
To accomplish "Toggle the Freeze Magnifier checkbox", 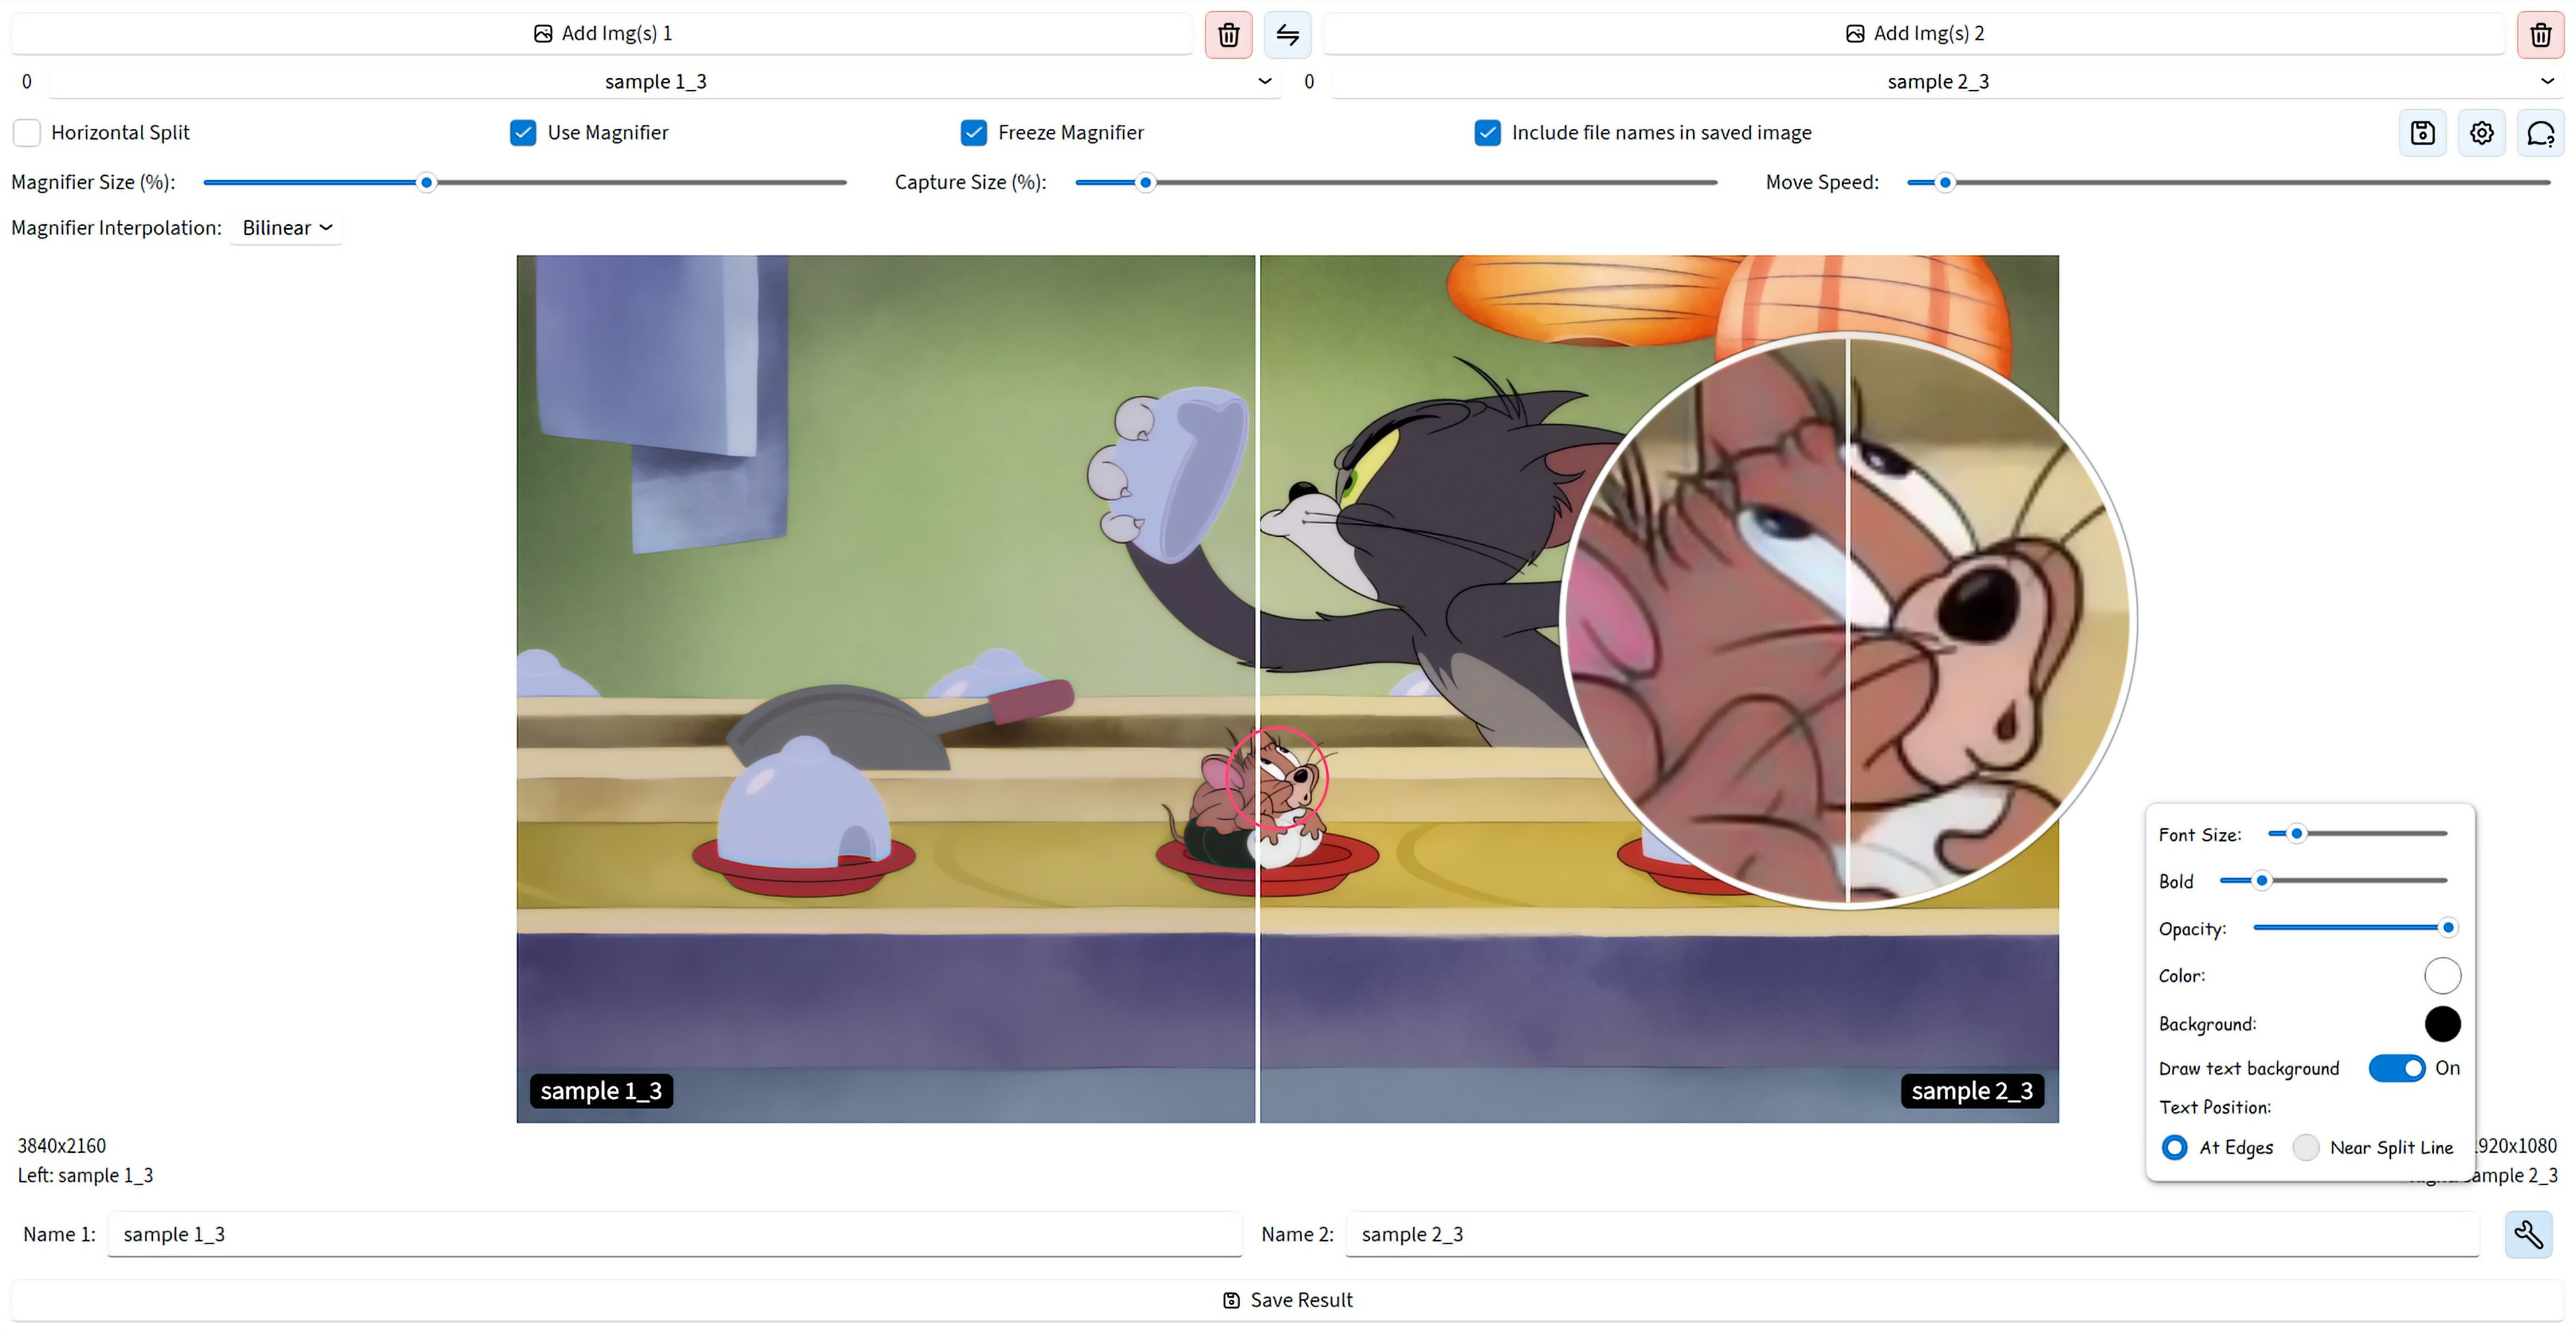I will click(x=973, y=133).
